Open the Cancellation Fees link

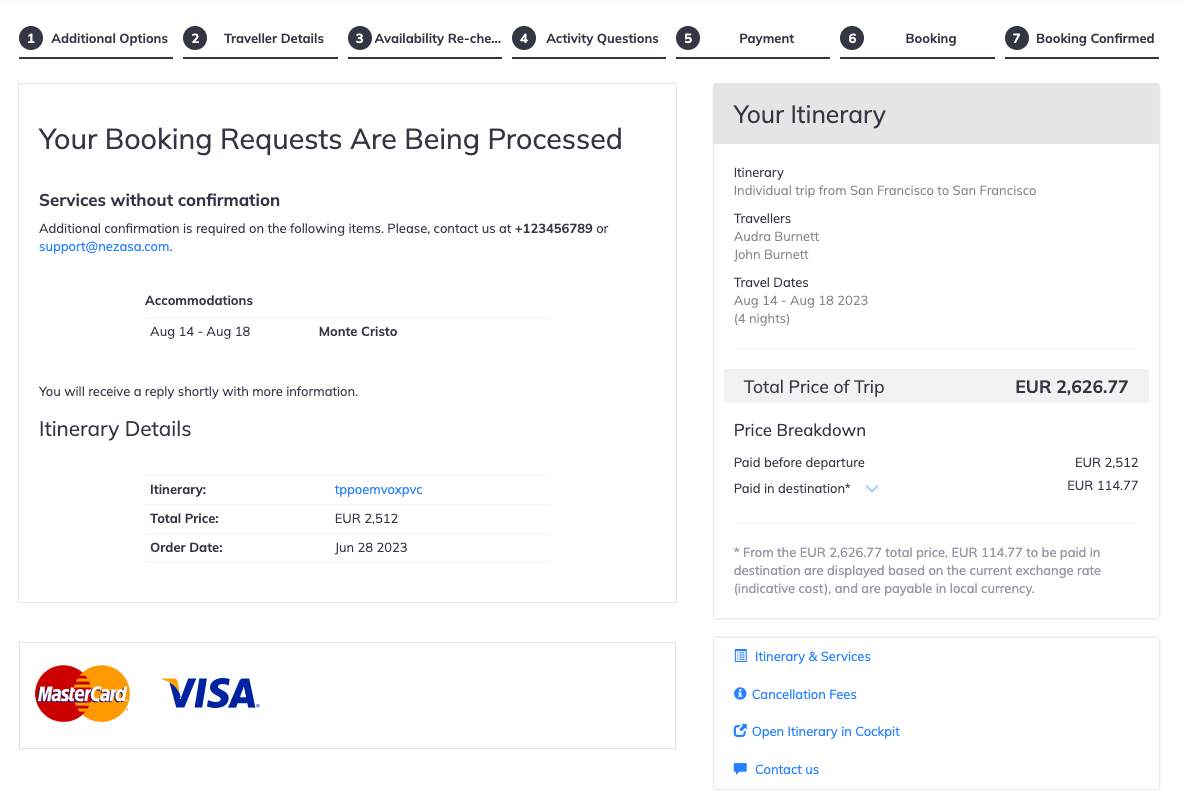(804, 694)
